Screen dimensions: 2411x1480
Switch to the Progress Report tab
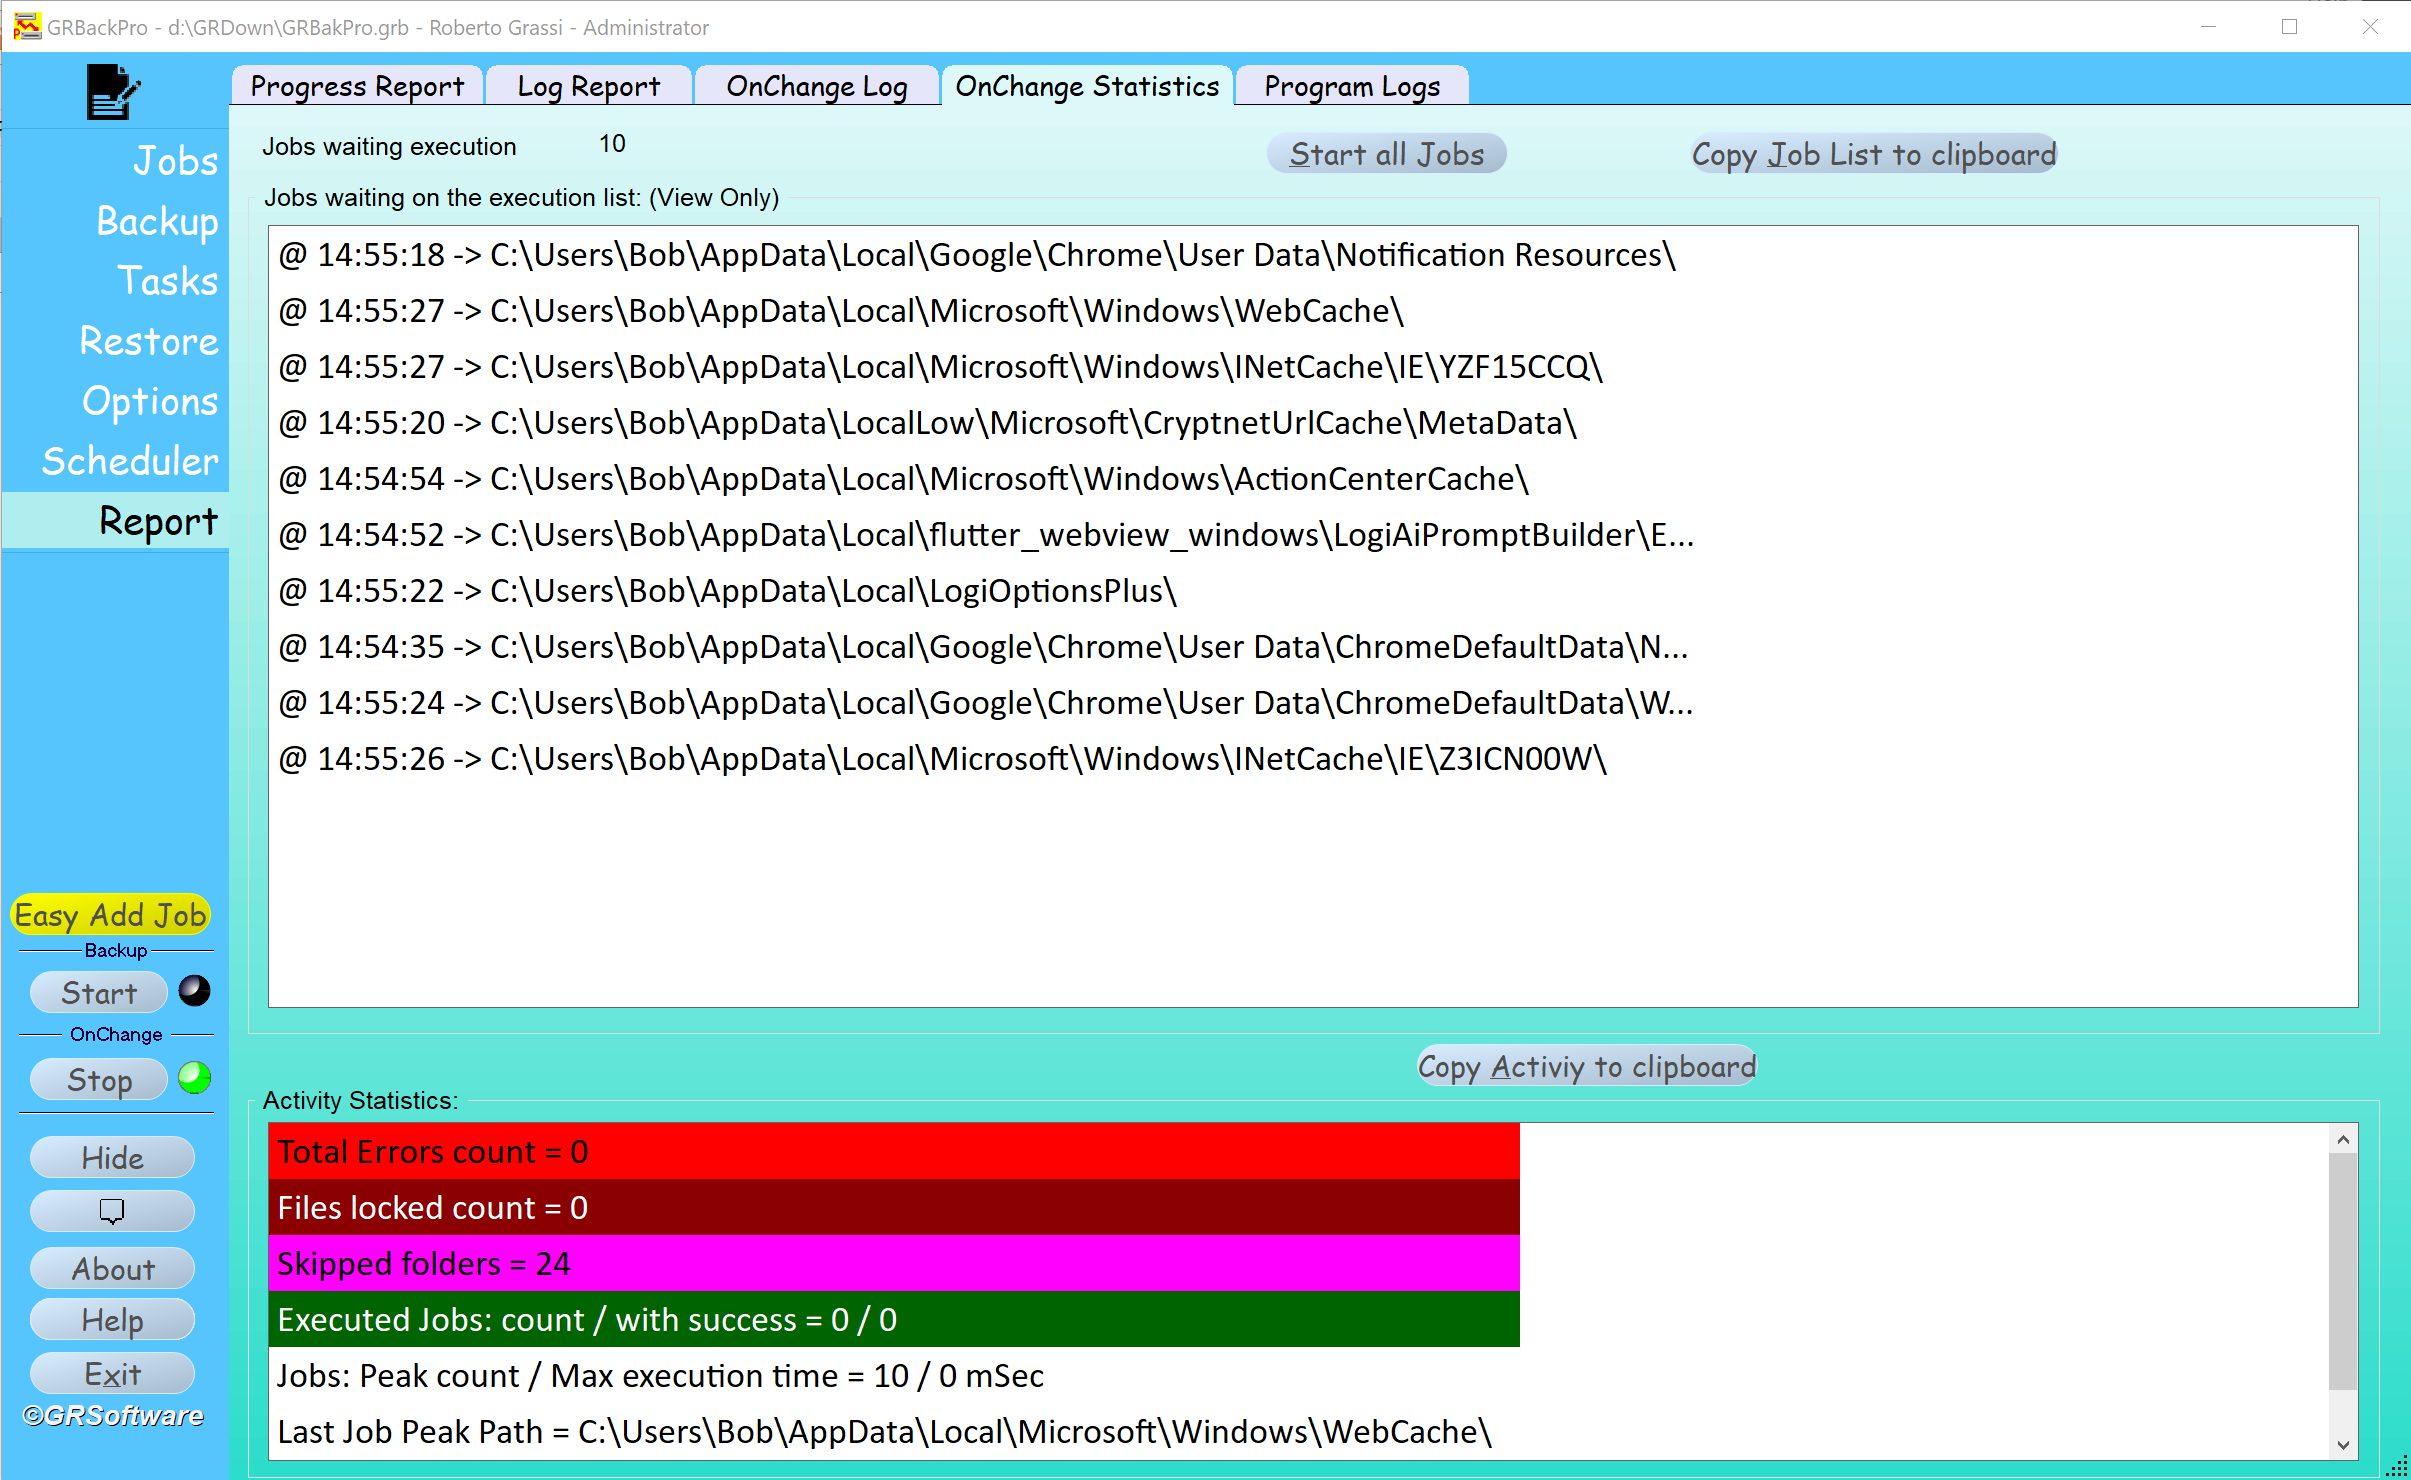coord(357,86)
